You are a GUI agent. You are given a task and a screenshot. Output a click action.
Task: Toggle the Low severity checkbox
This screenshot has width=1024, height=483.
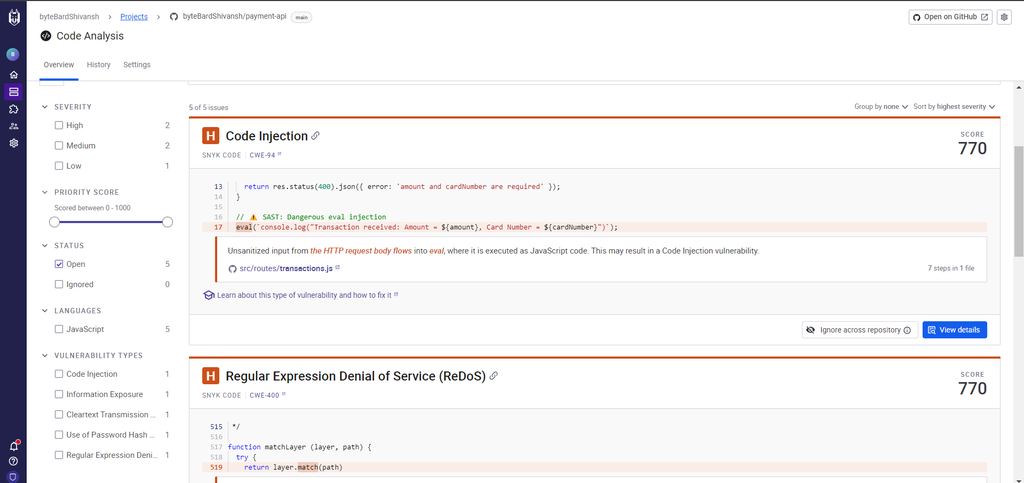59,166
